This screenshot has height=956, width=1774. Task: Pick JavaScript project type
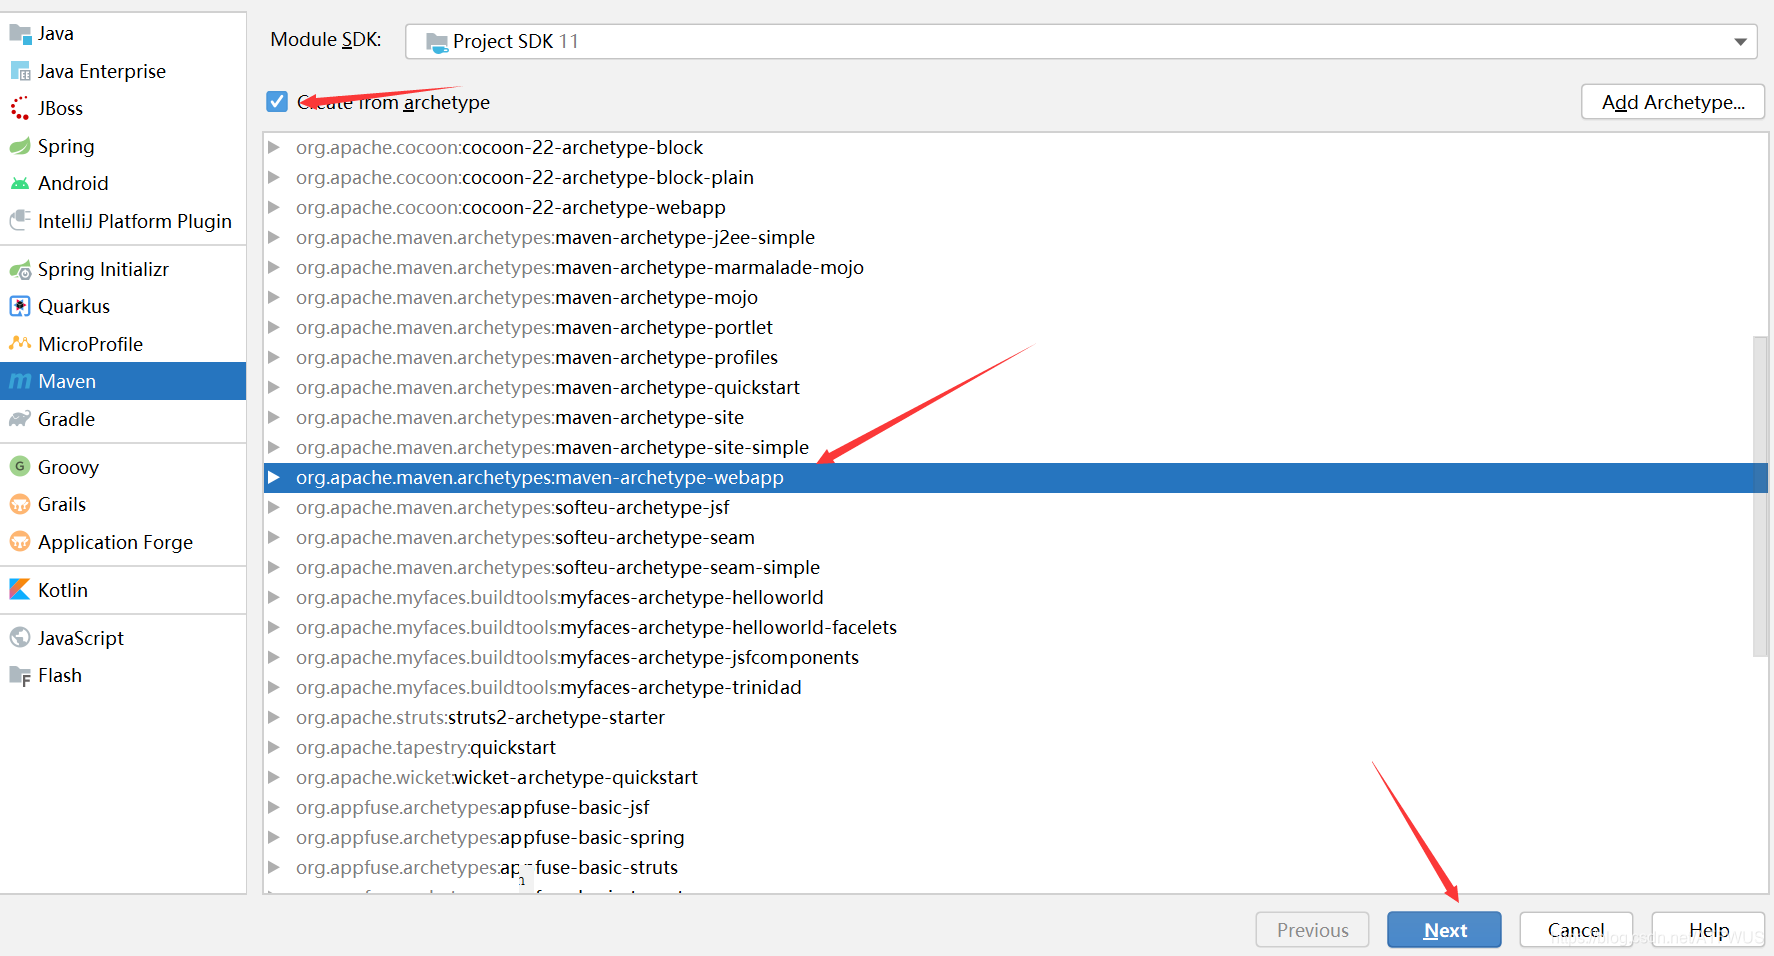[x=123, y=637]
